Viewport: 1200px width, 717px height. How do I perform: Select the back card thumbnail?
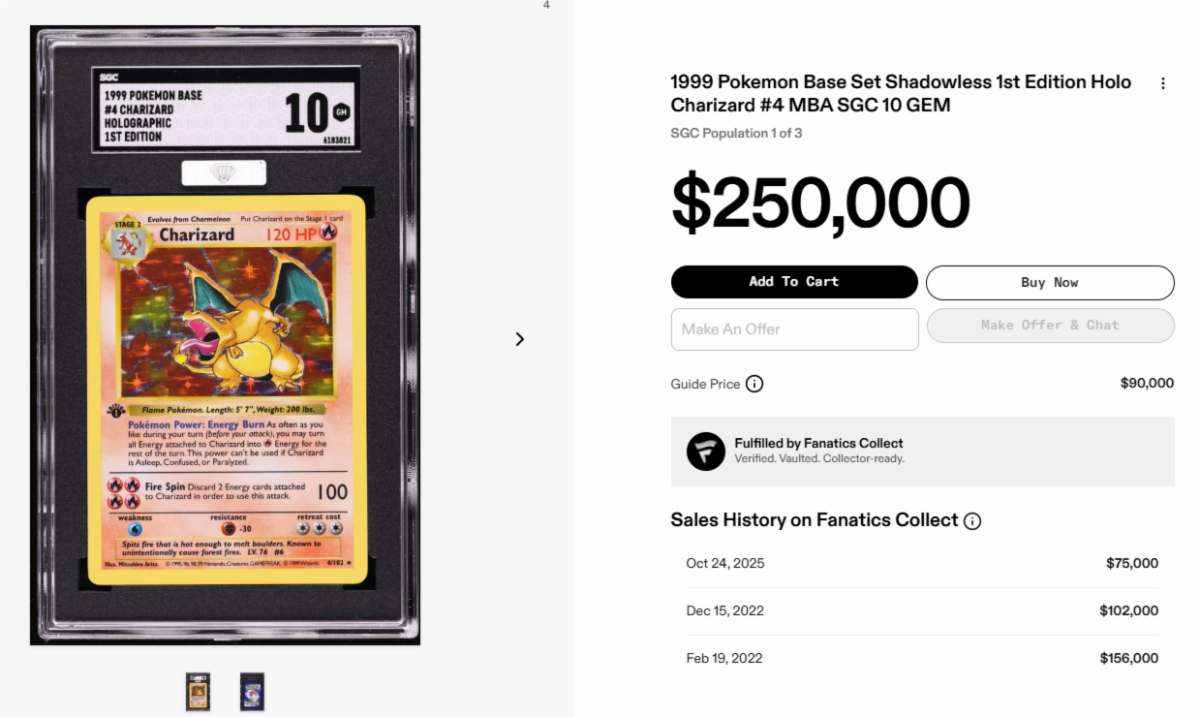(252, 692)
